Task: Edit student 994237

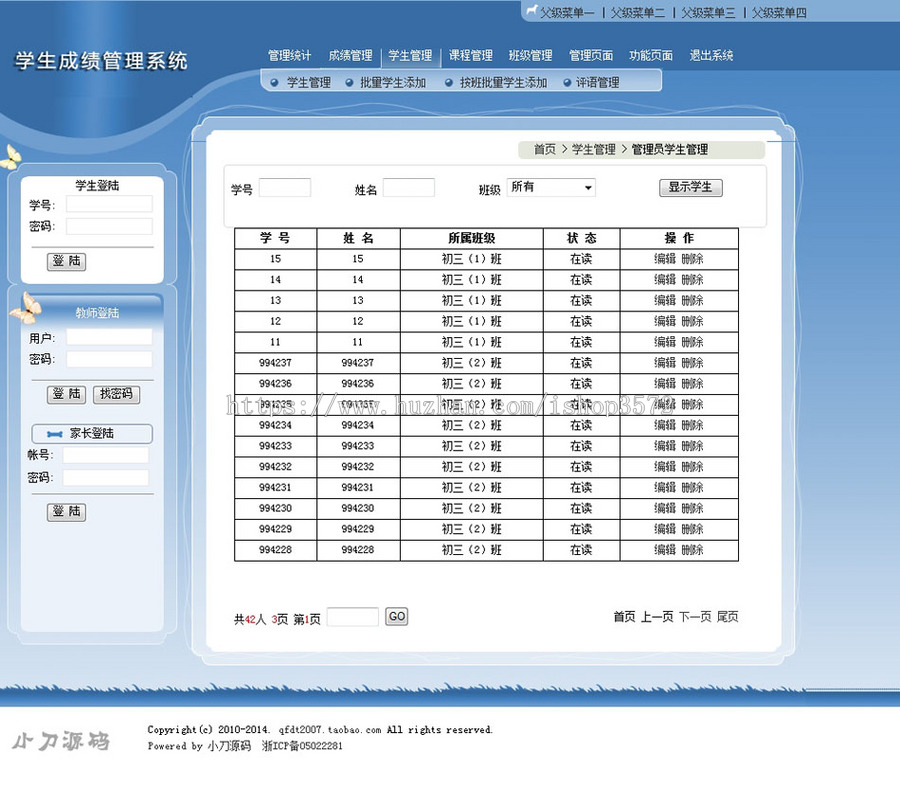Action: click(665, 363)
